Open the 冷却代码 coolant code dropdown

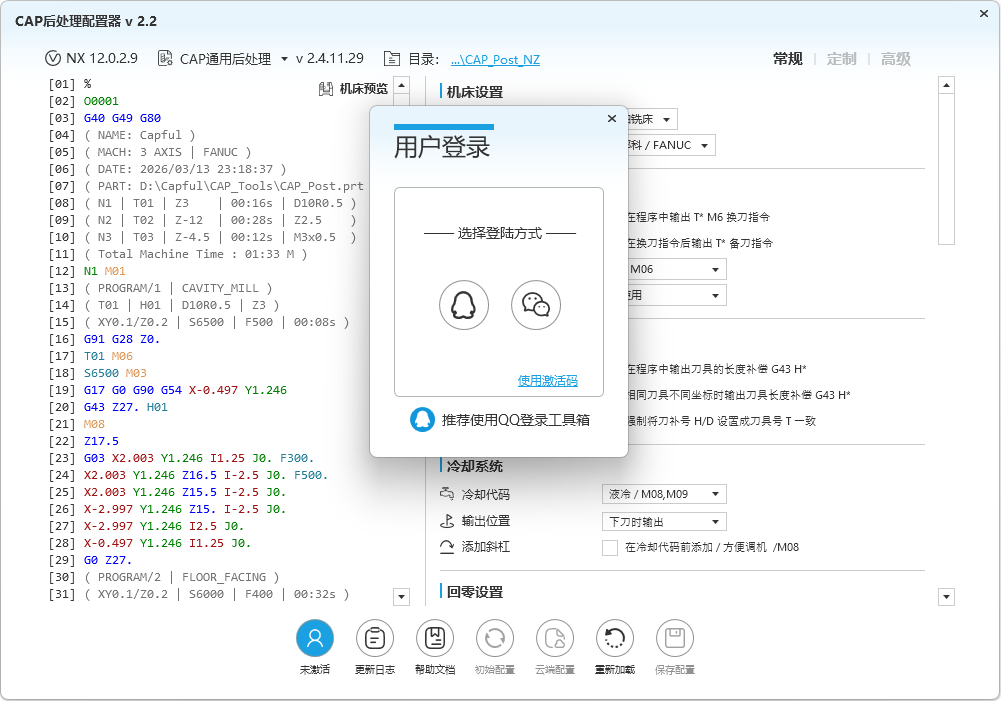coord(664,494)
